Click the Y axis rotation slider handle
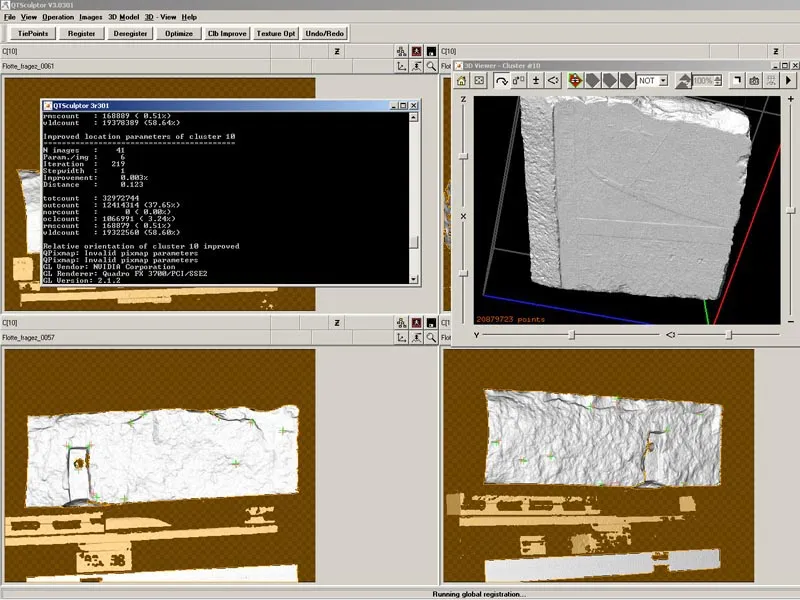This screenshot has width=800, height=600. [572, 335]
